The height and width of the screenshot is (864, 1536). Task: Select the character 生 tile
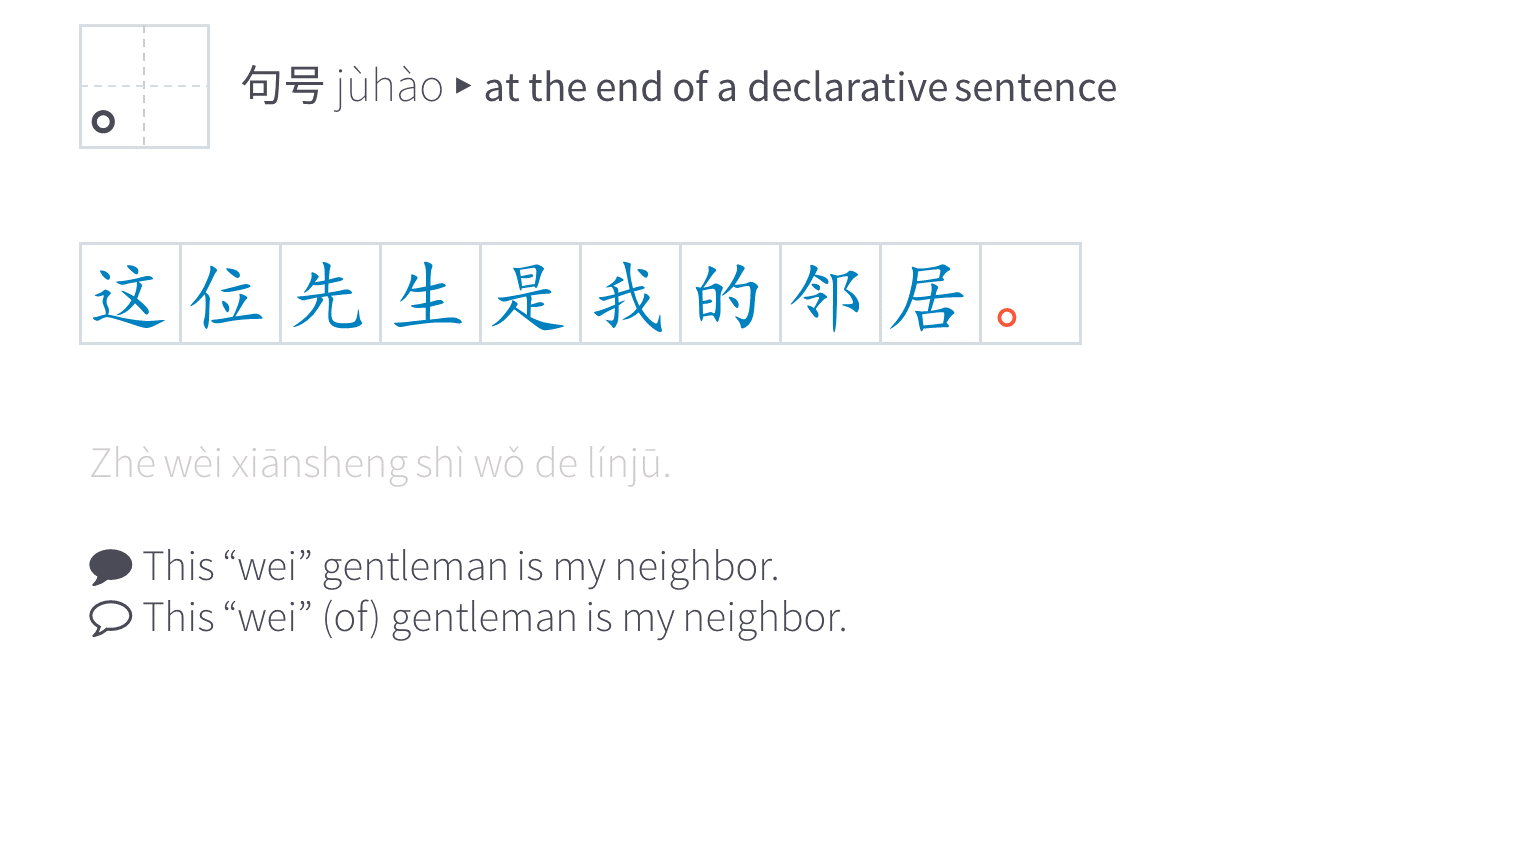[430, 294]
